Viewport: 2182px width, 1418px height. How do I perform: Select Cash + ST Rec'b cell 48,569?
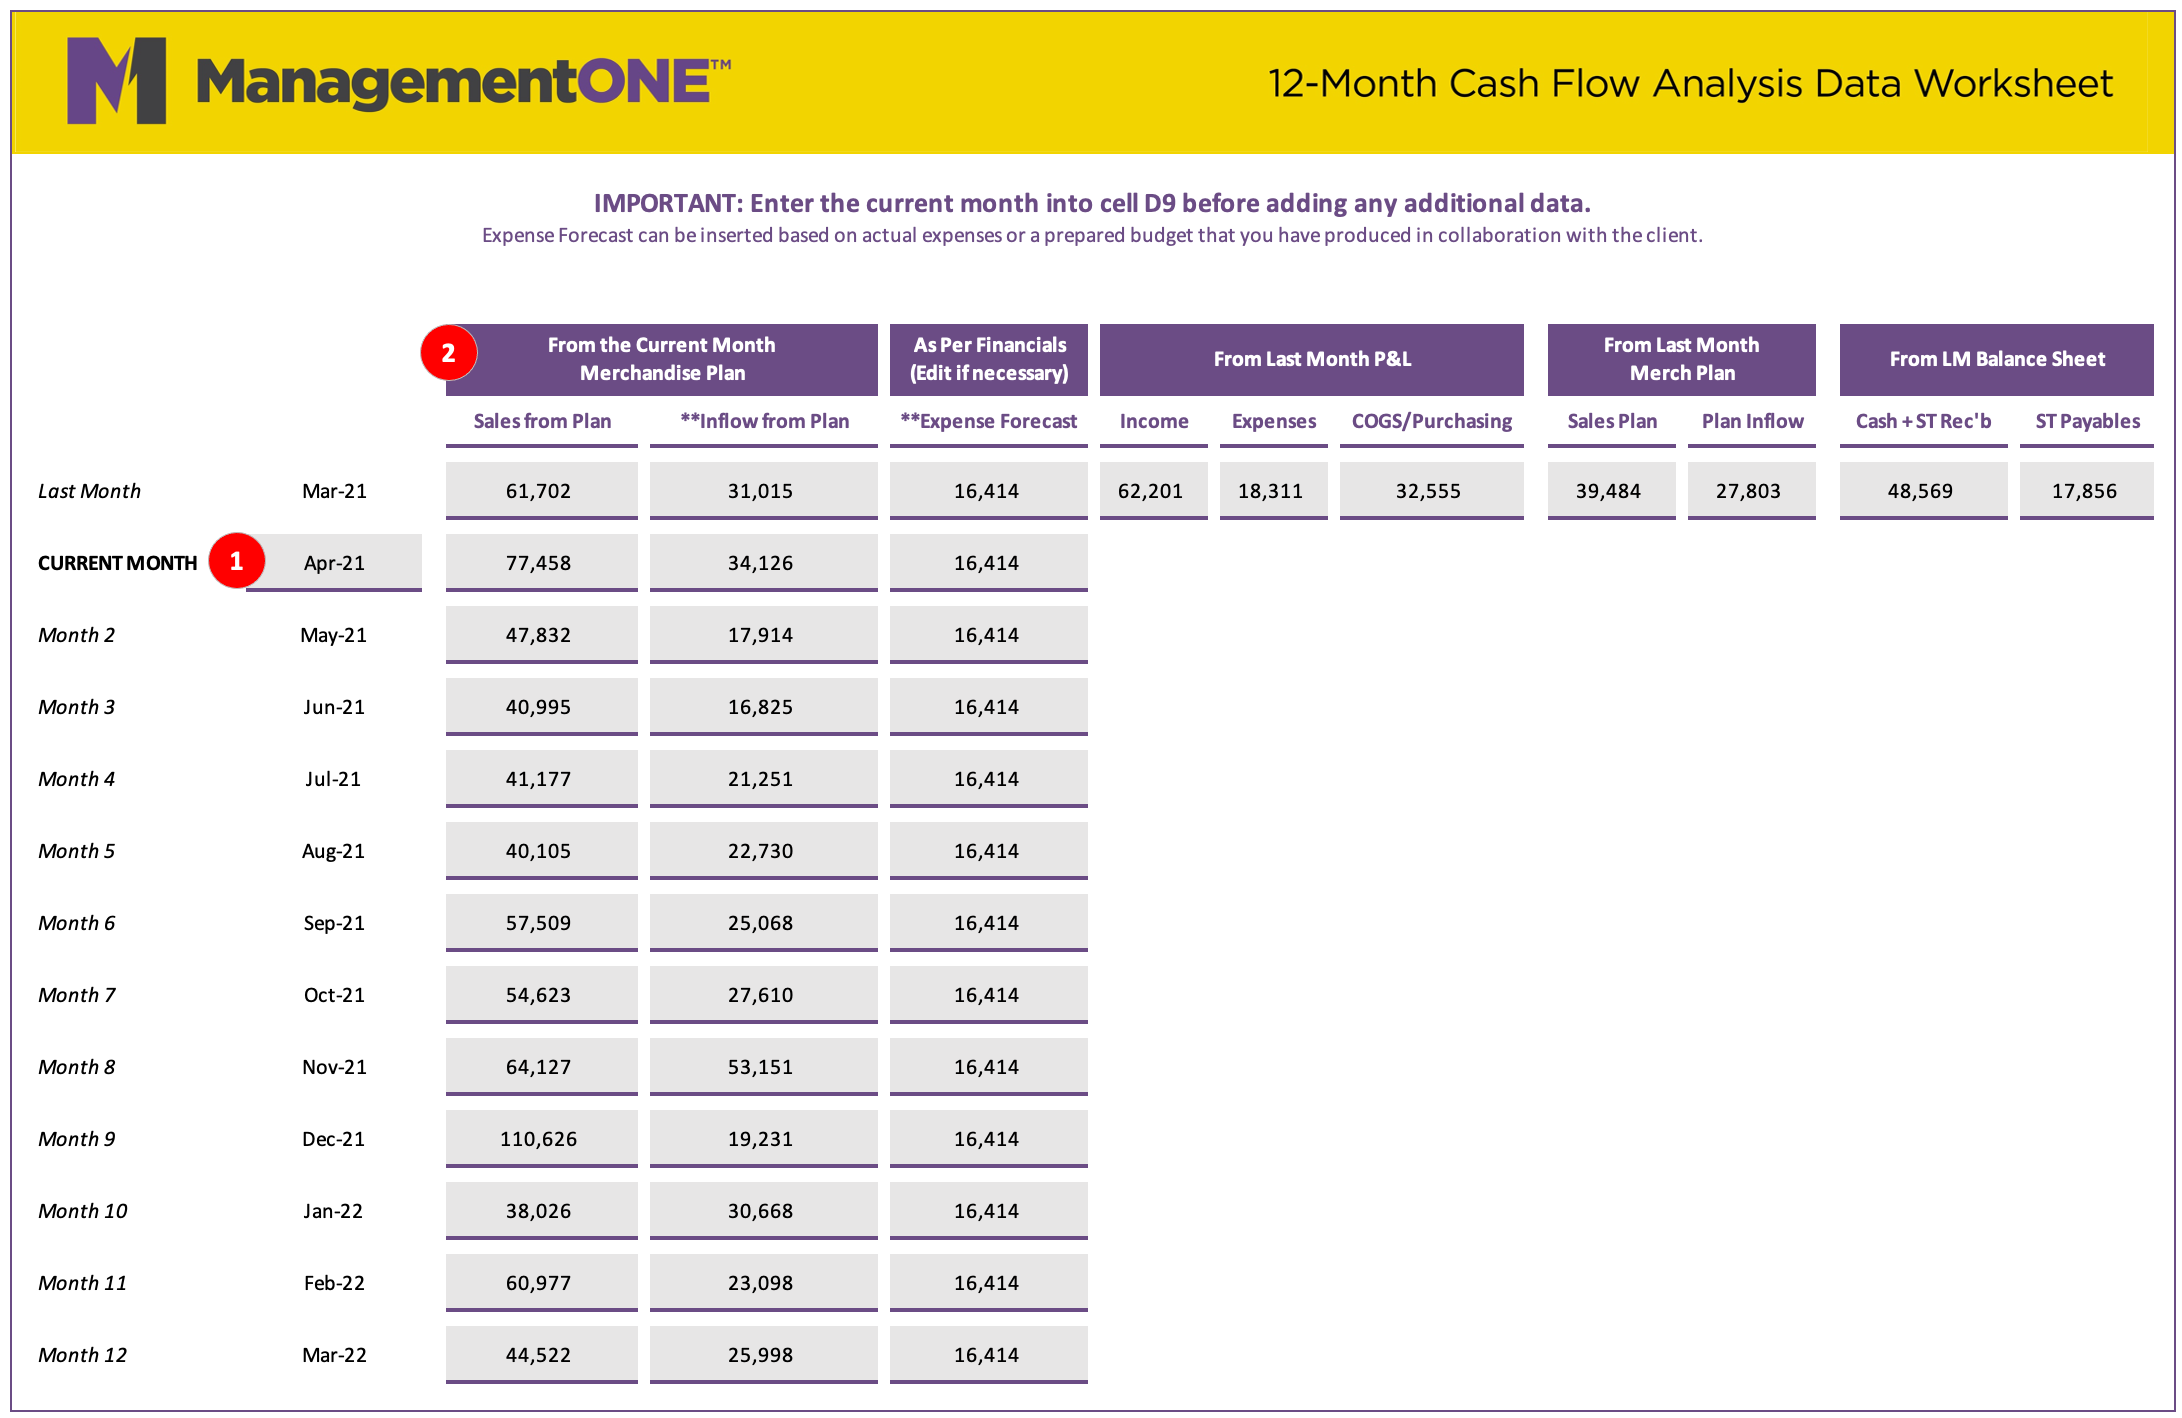click(x=1923, y=490)
